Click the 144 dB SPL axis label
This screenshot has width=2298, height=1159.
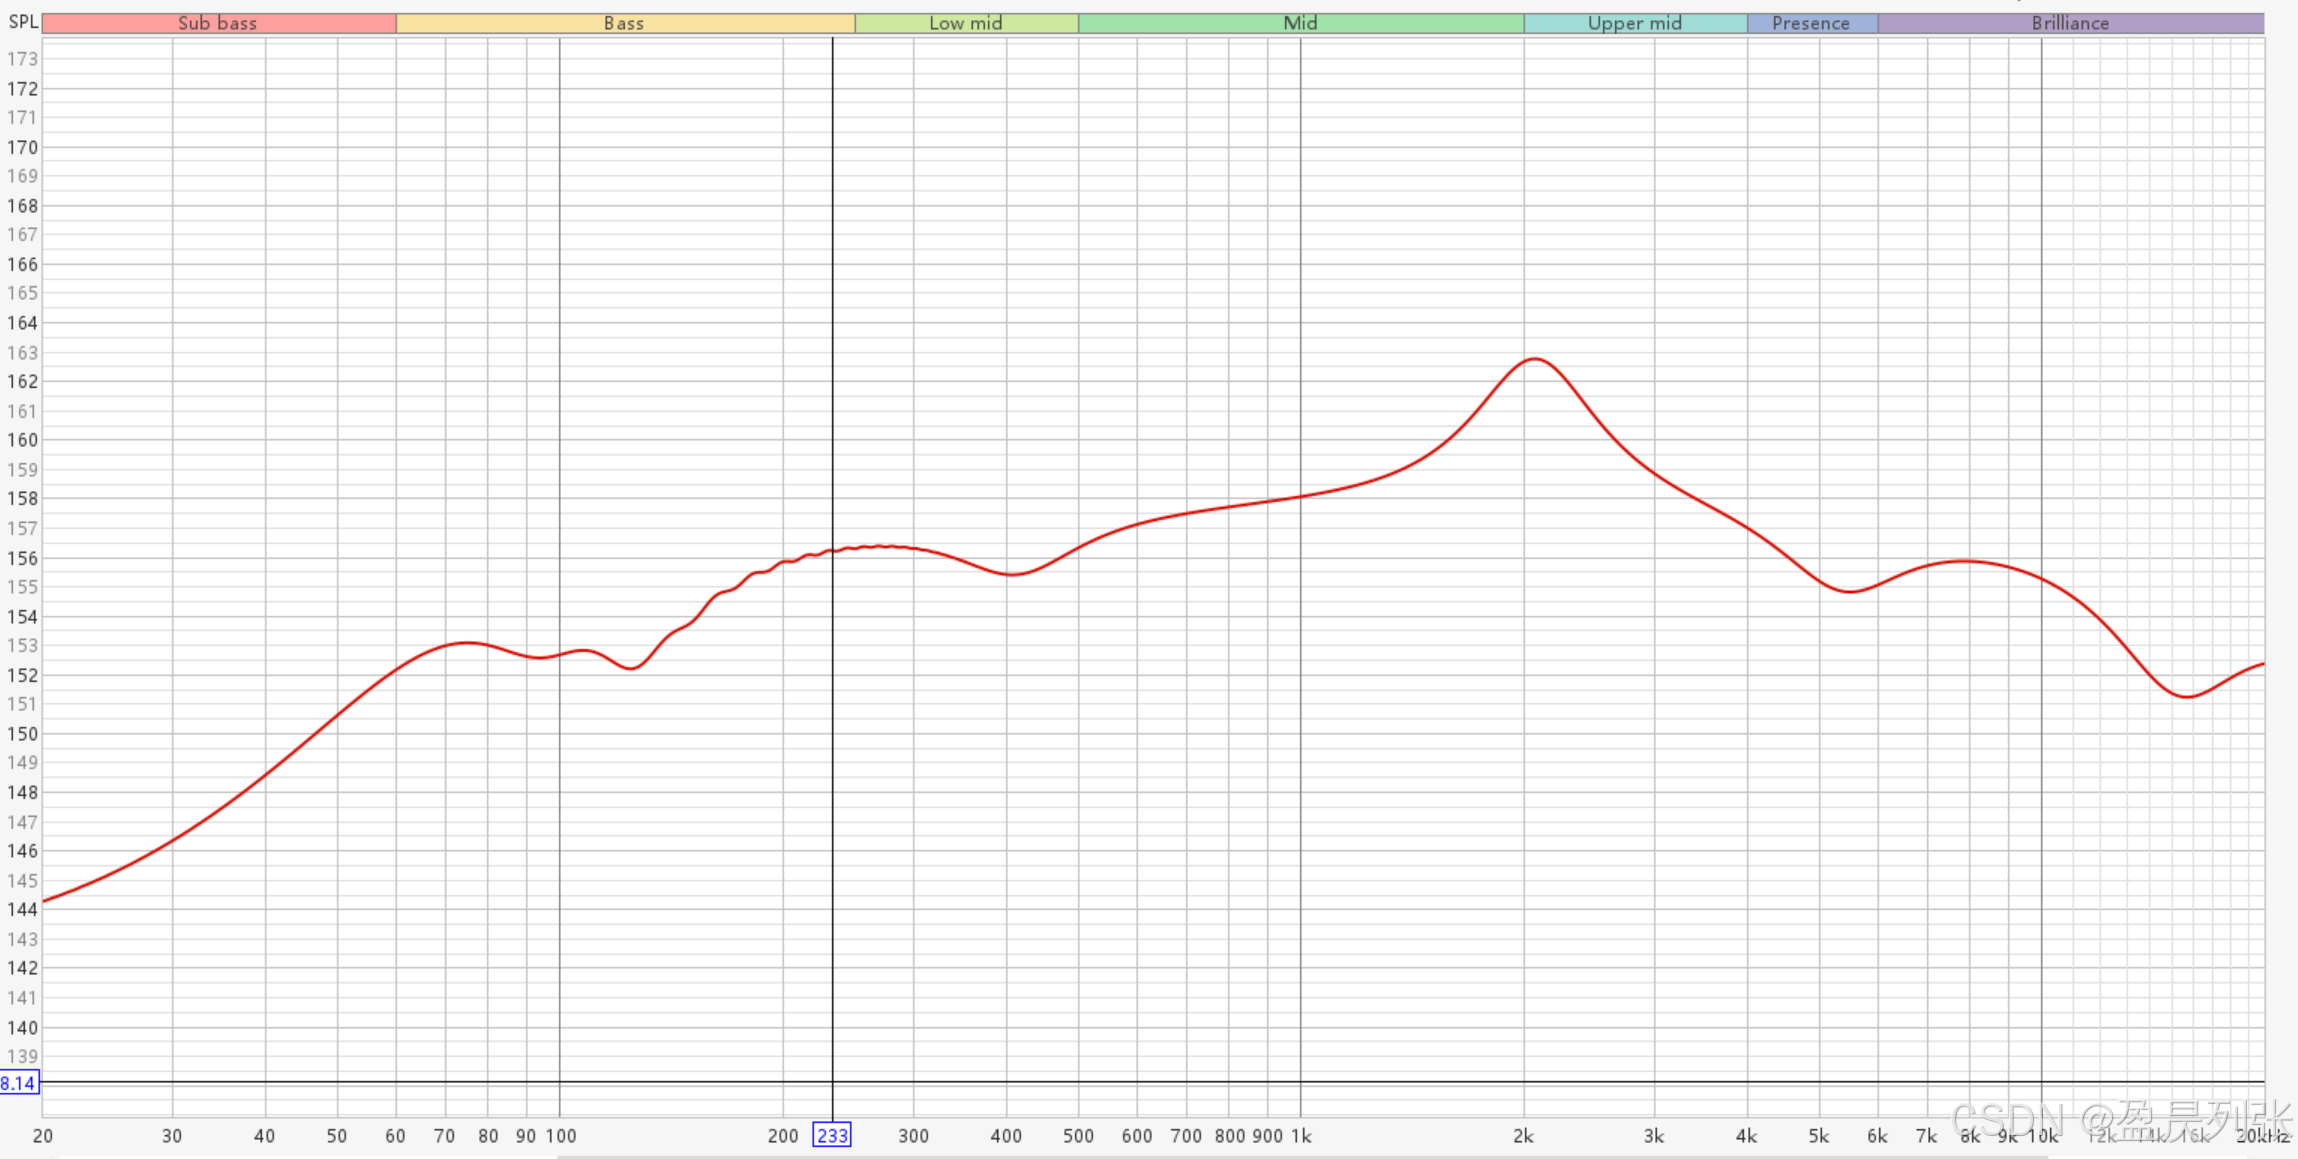(x=22, y=909)
